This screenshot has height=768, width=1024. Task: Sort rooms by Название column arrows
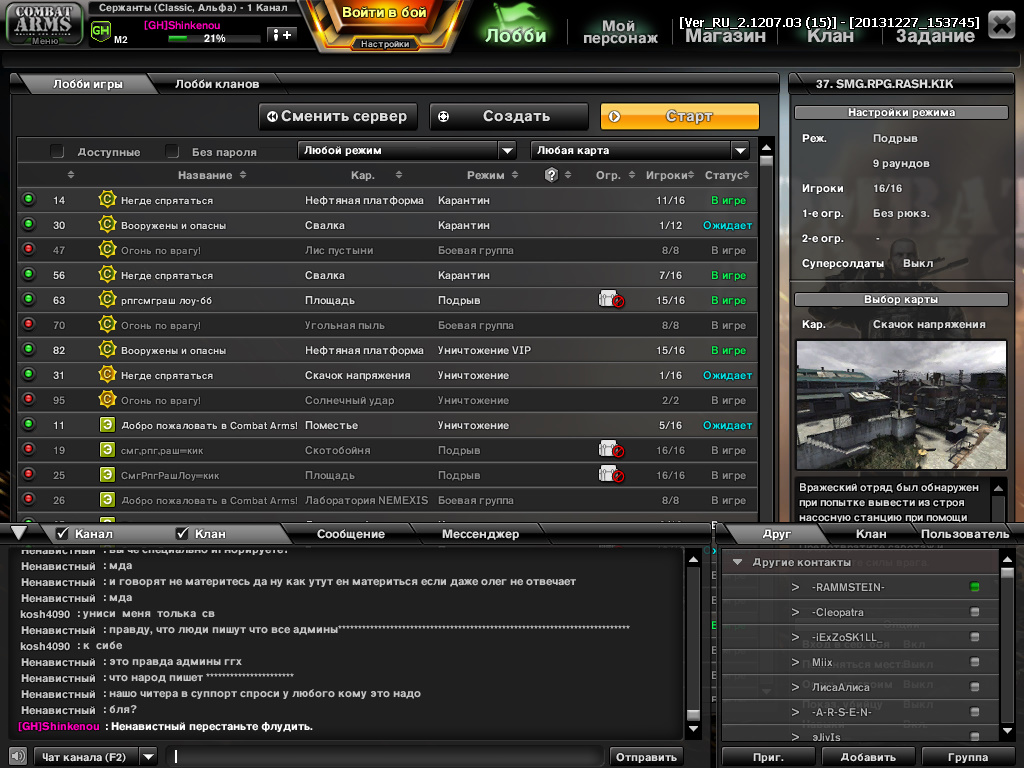tap(243, 174)
